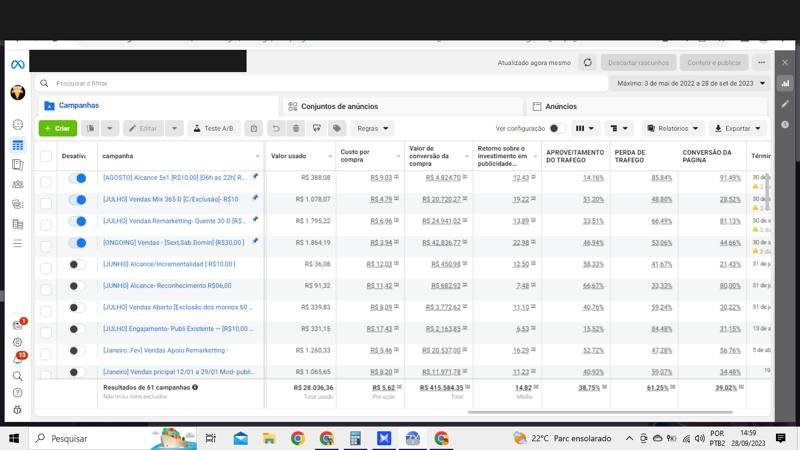Viewport: 800px width, 450px height.
Task: Open the weather widget 22°C Parc ensolarado
Action: pos(562,438)
